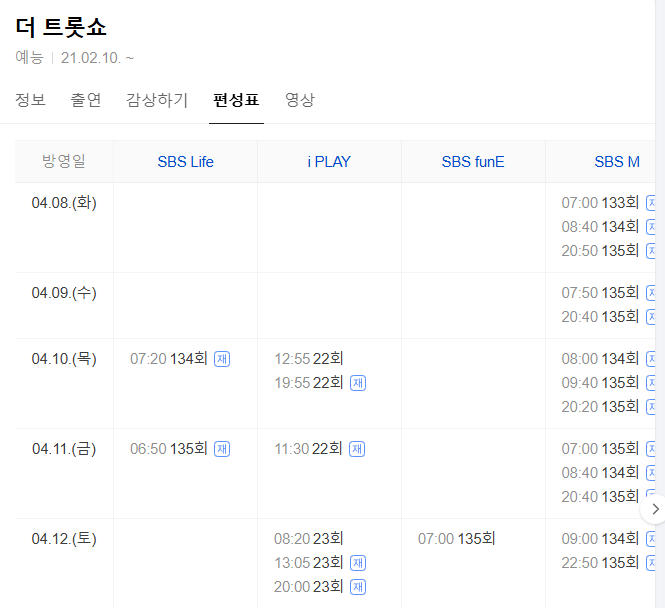This screenshot has width=665, height=608.
Task: Select the 04.08.(화) date row
Action: coord(64,203)
